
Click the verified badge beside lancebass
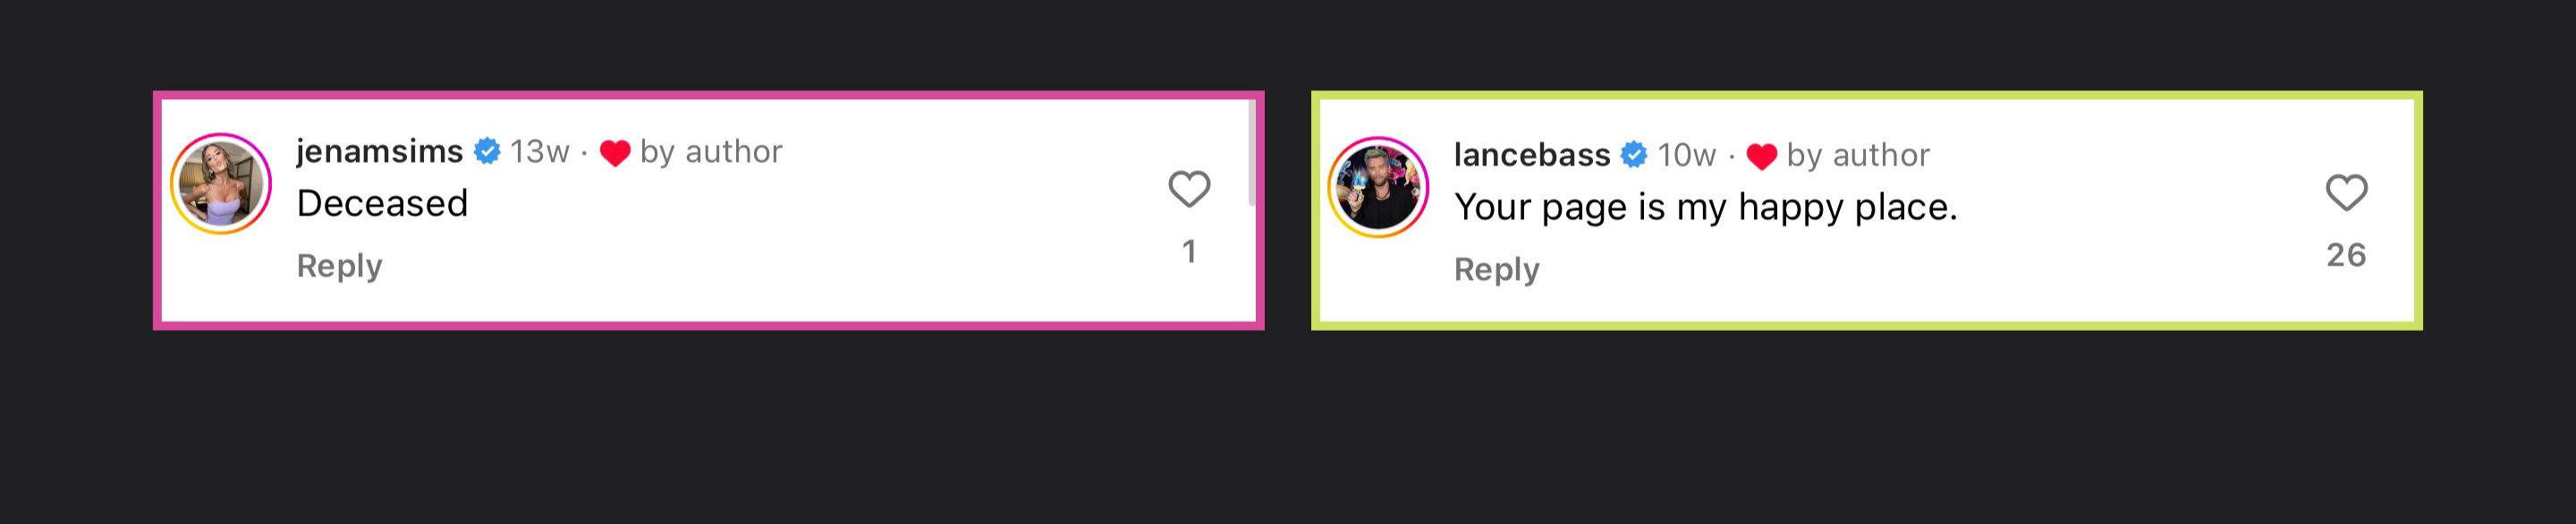[1634, 155]
